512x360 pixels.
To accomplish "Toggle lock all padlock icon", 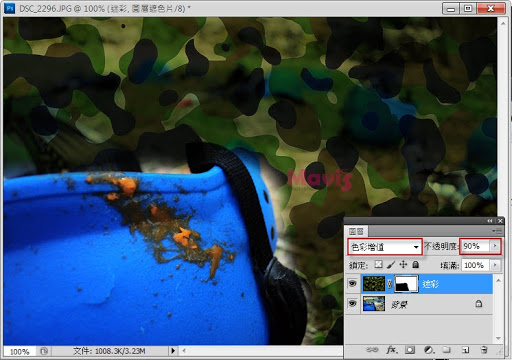I will coord(415,265).
